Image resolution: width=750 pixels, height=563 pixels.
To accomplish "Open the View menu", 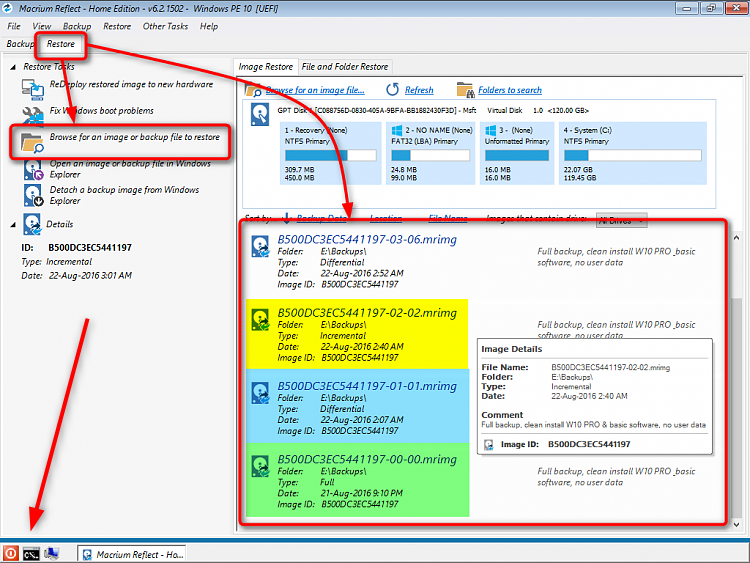I will (42, 26).
